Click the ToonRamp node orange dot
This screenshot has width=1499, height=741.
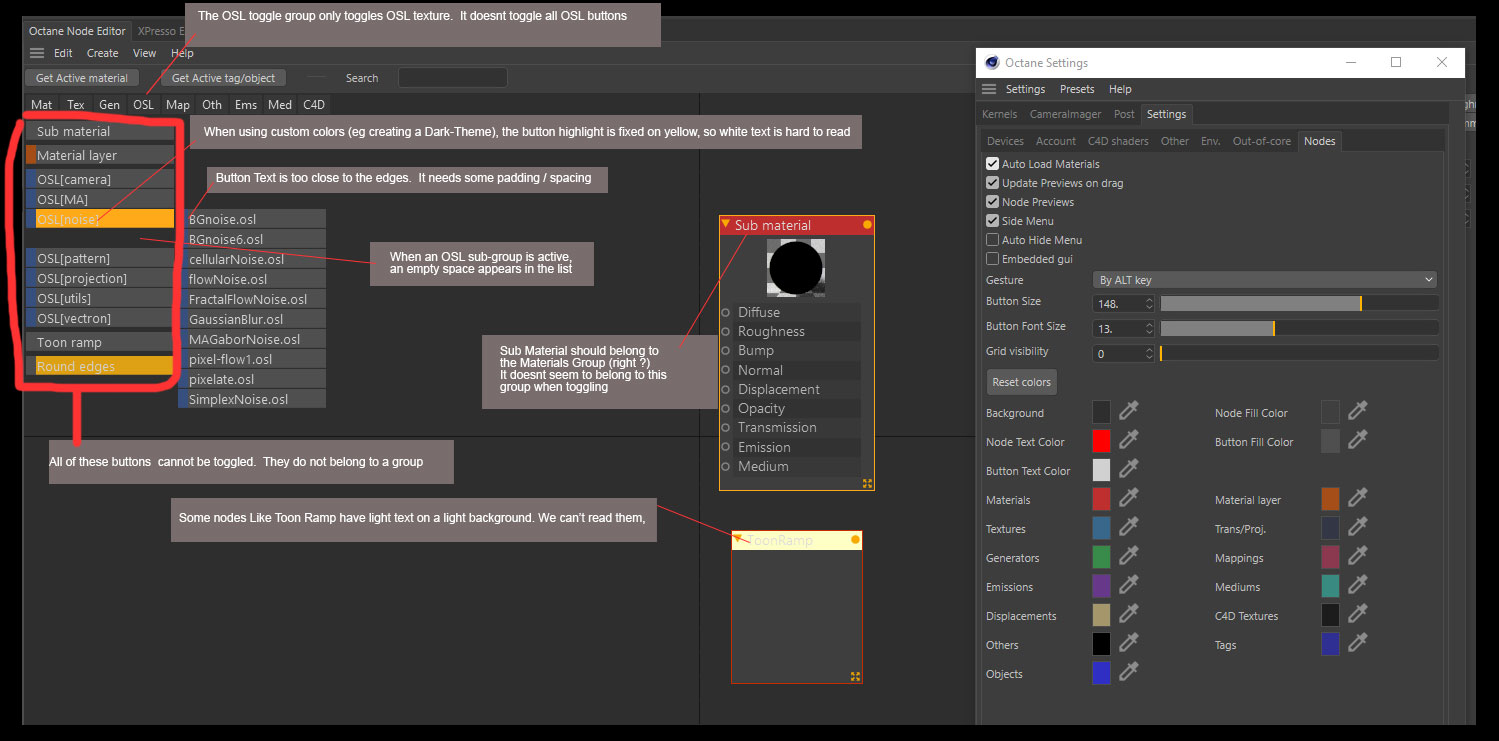tap(855, 540)
